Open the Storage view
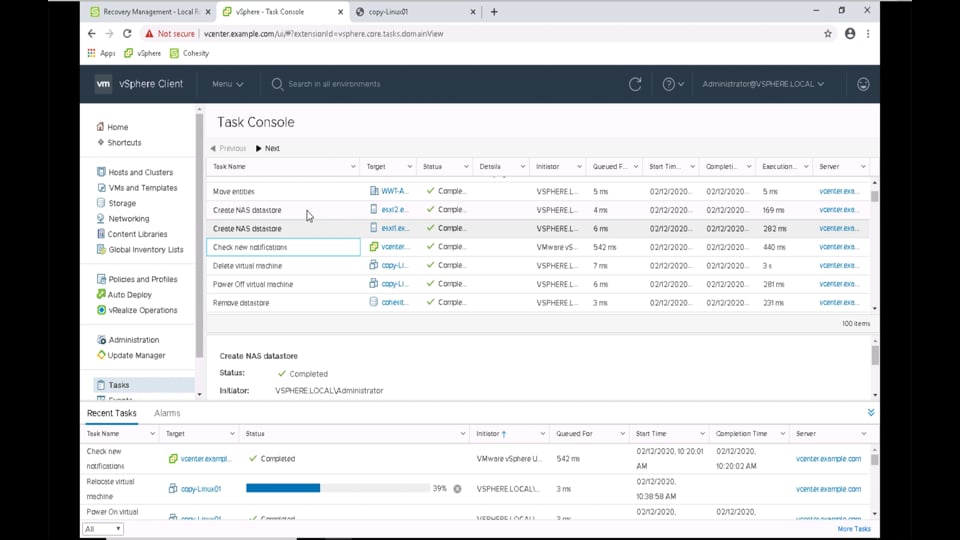The width and height of the screenshot is (960, 540). [116, 203]
